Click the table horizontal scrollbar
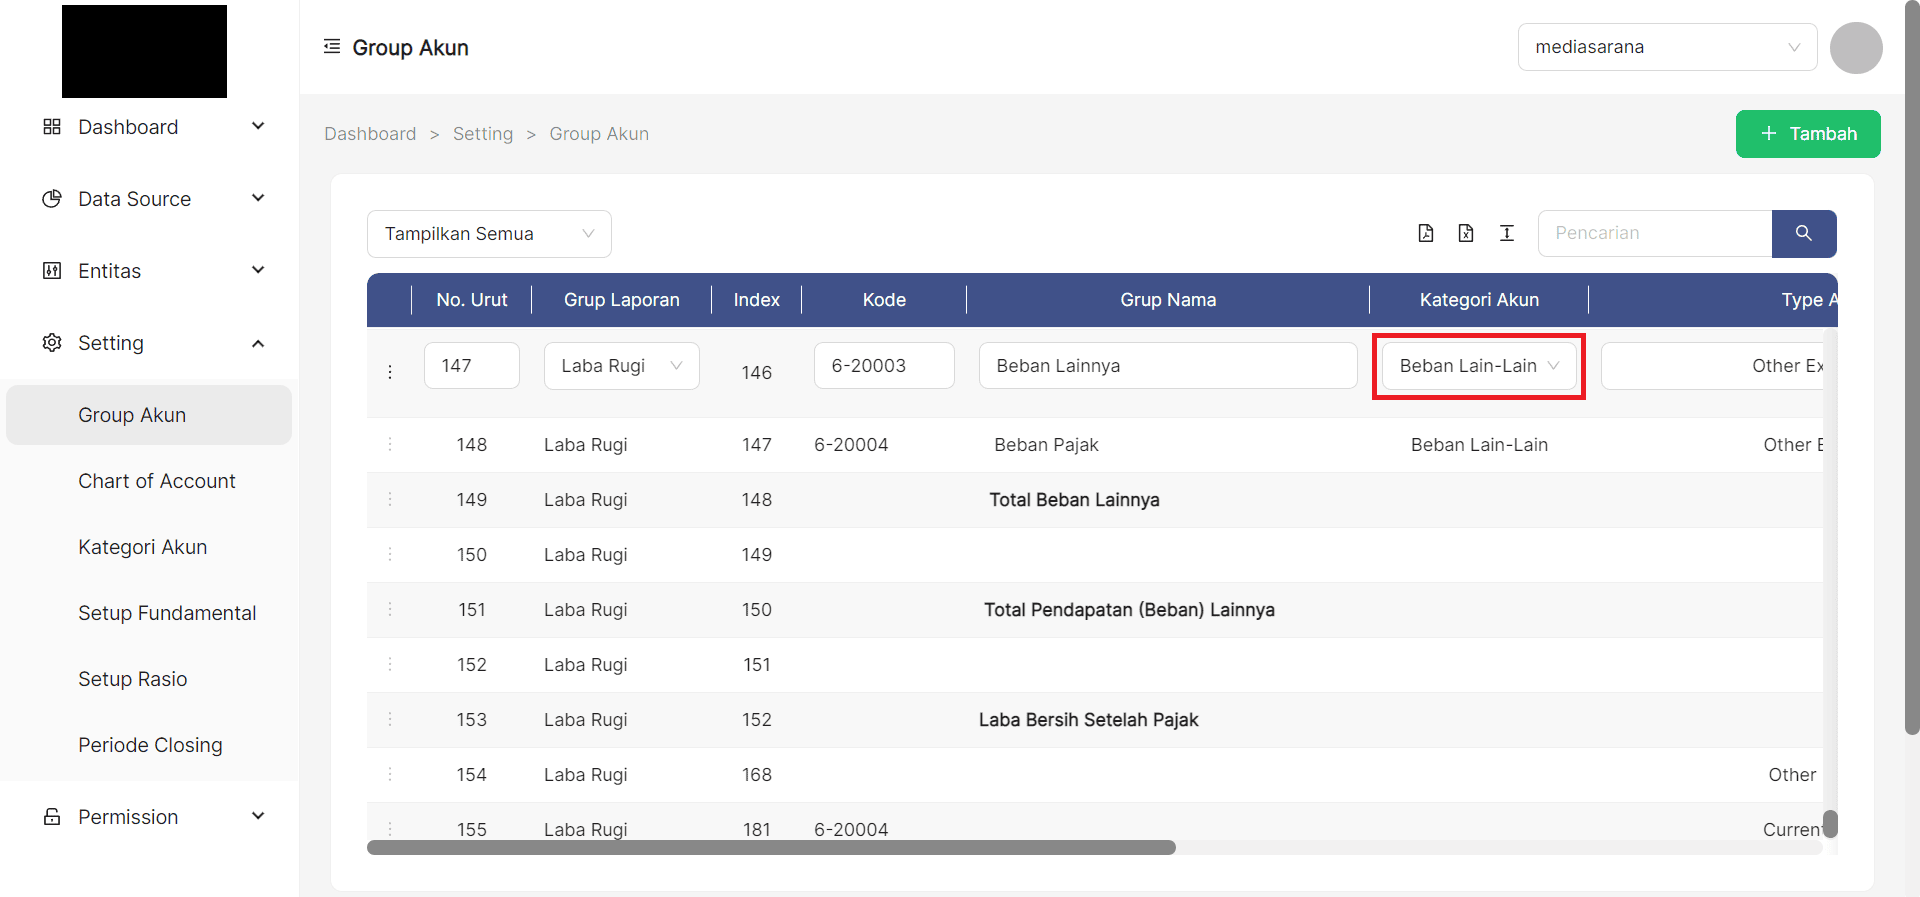Screen dimensions: 1920x897 [770, 848]
